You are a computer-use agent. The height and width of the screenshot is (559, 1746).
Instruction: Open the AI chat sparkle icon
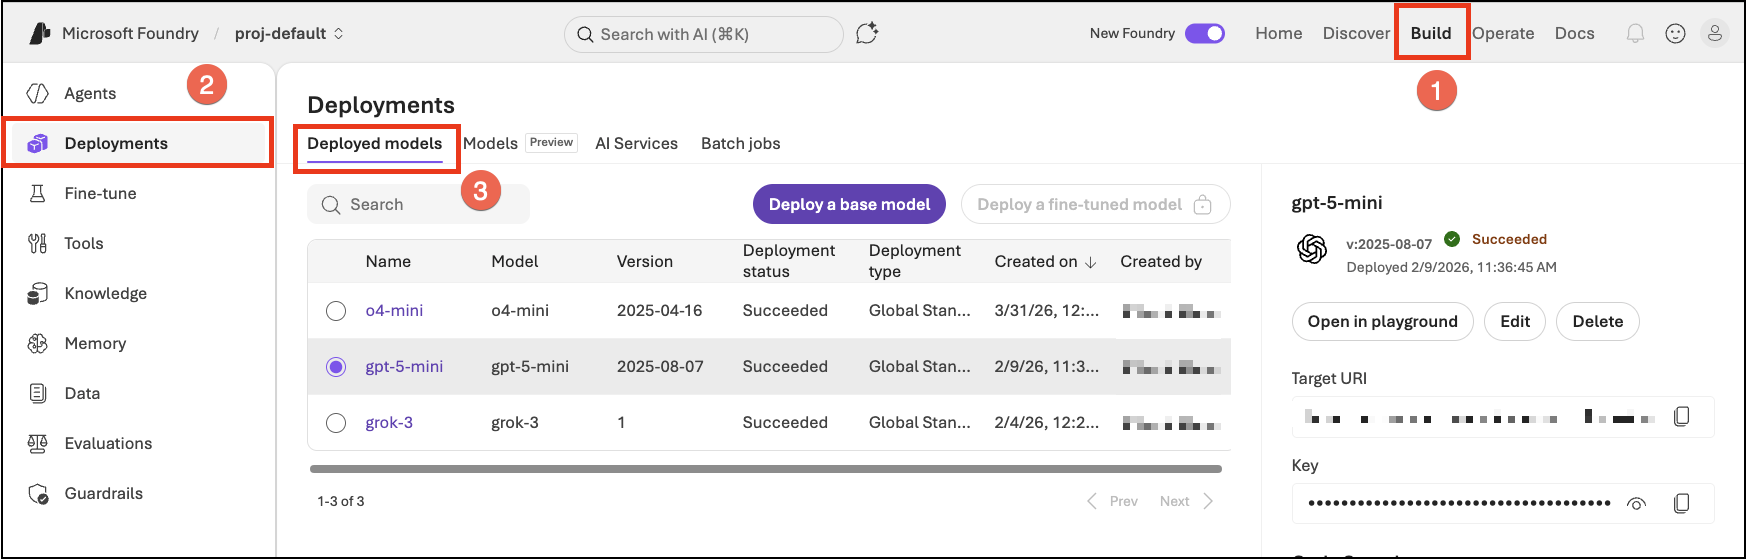point(867,33)
